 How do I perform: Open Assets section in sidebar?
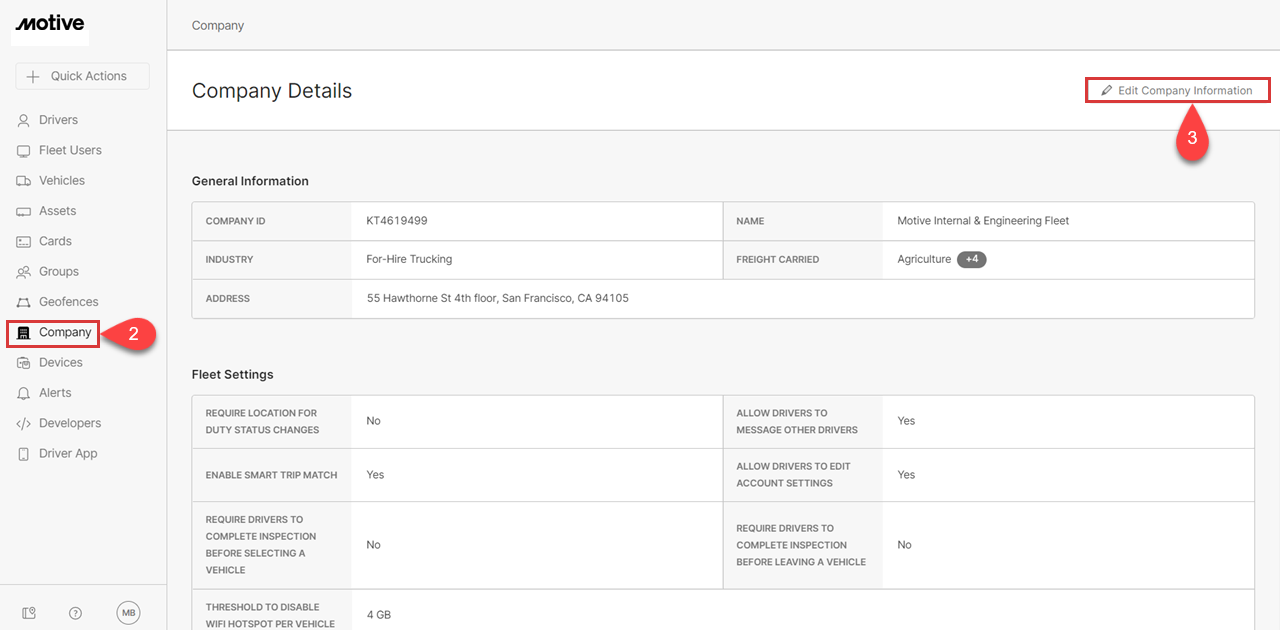click(57, 211)
